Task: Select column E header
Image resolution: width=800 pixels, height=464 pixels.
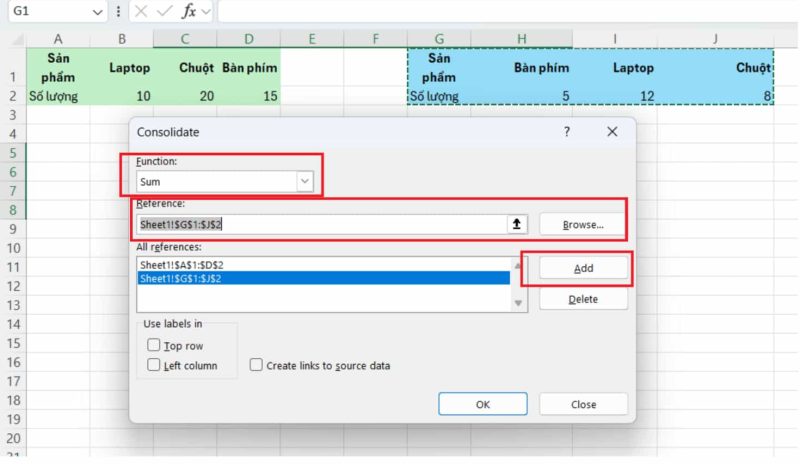Action: point(312,39)
